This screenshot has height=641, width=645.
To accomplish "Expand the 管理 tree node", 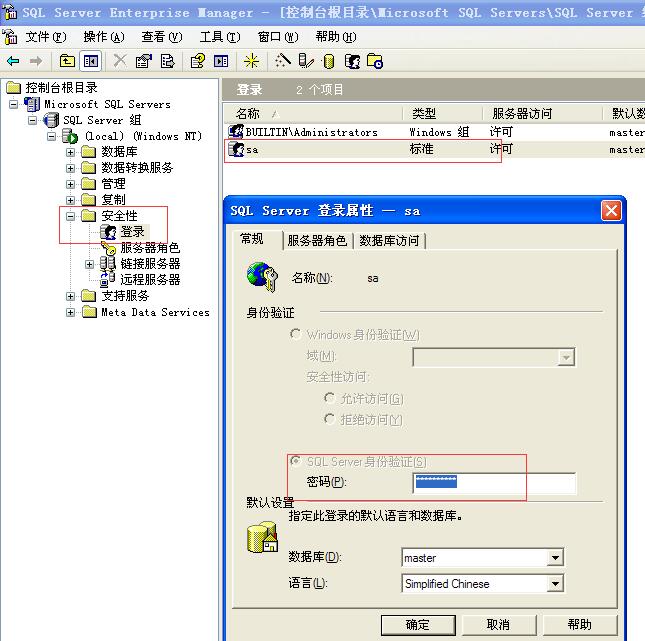I will click(x=70, y=184).
